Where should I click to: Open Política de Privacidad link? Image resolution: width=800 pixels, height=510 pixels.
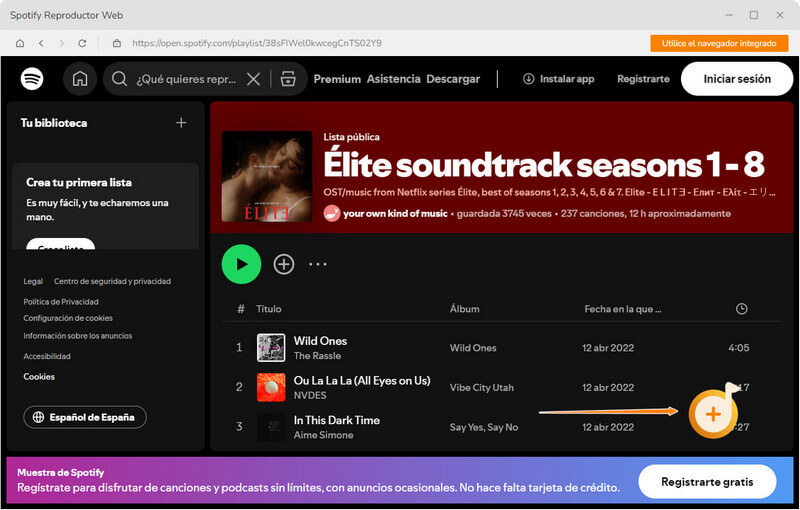[61, 302]
